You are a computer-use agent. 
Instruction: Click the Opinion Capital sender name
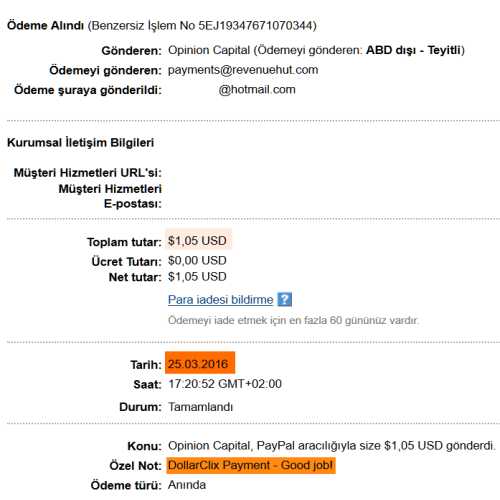point(209,50)
